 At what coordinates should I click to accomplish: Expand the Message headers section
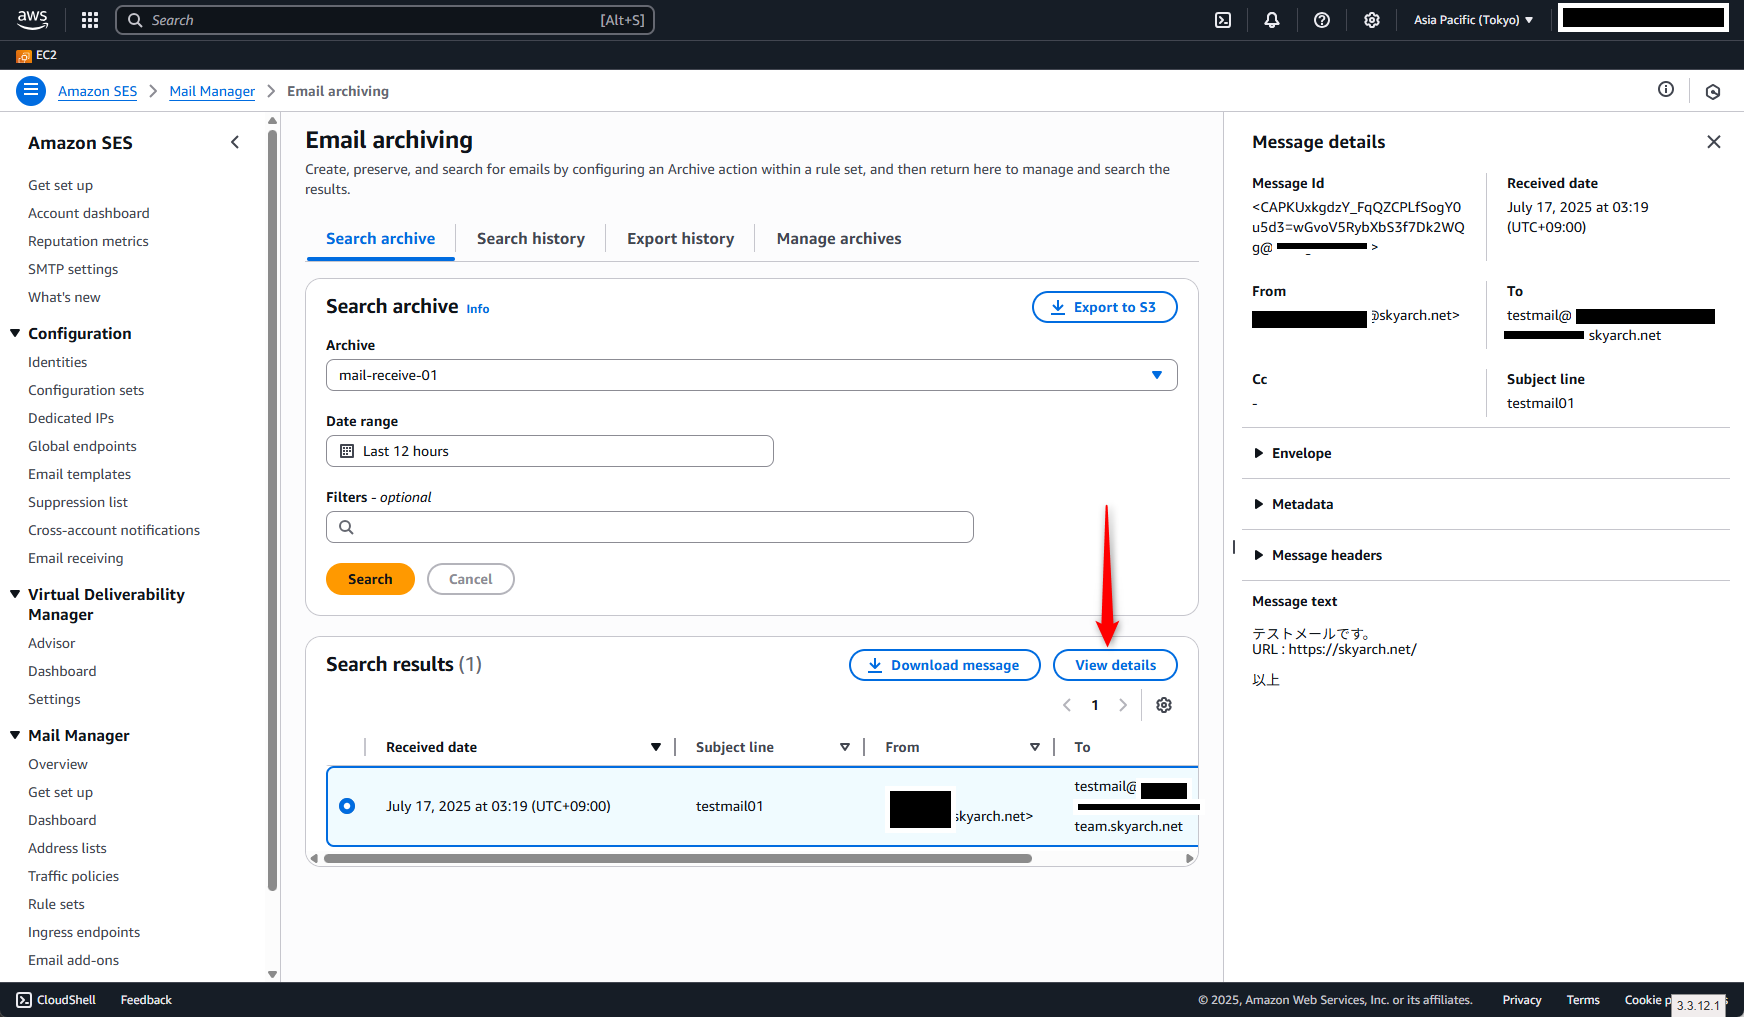pos(1325,555)
